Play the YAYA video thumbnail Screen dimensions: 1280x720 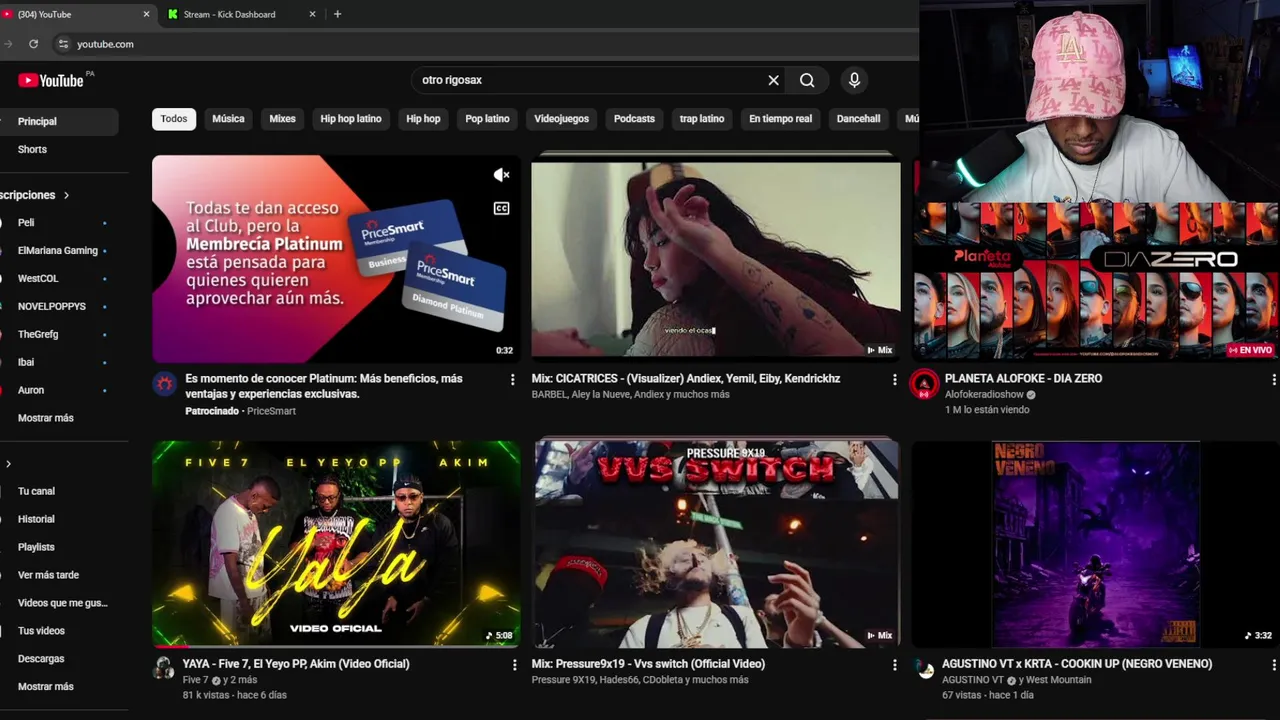pyautogui.click(x=336, y=543)
